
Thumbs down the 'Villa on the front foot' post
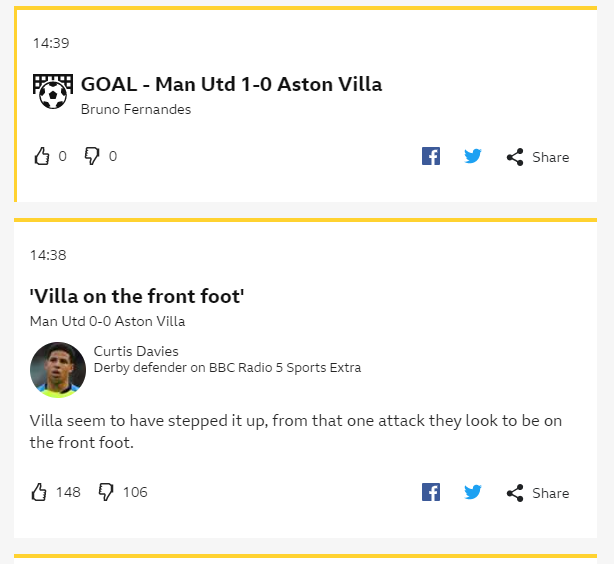106,492
